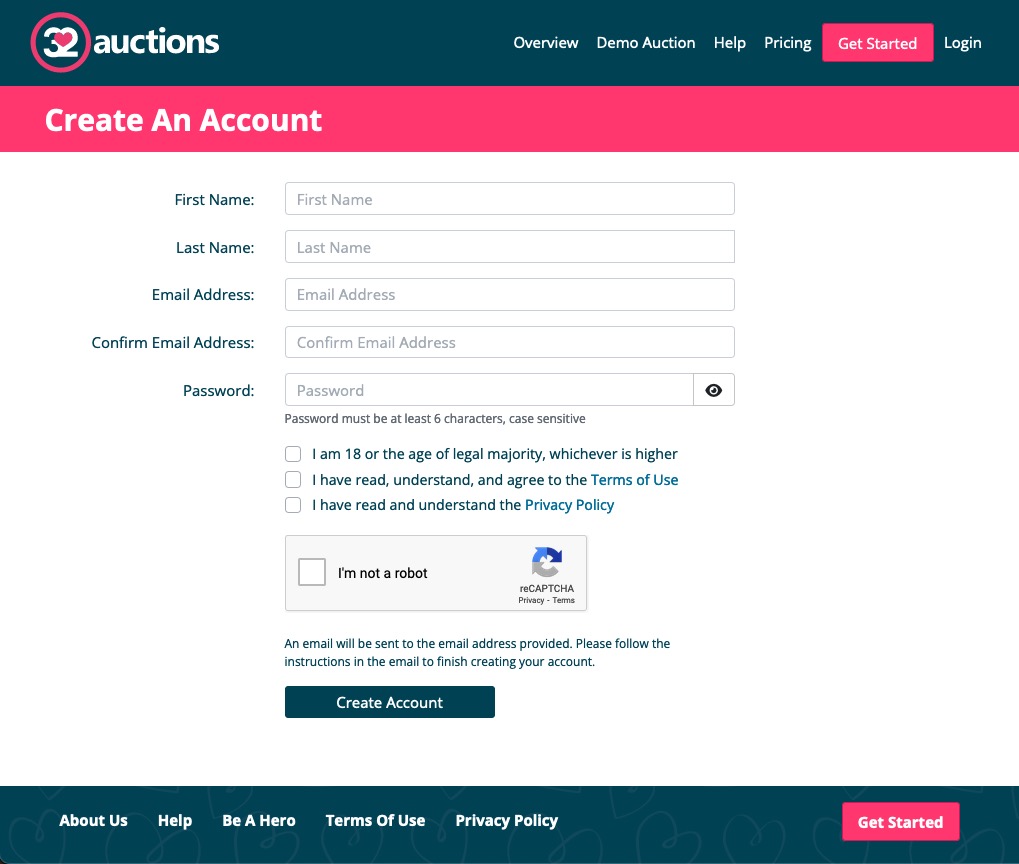
Task: Check the I'm not a robot box
Action: click(313, 573)
